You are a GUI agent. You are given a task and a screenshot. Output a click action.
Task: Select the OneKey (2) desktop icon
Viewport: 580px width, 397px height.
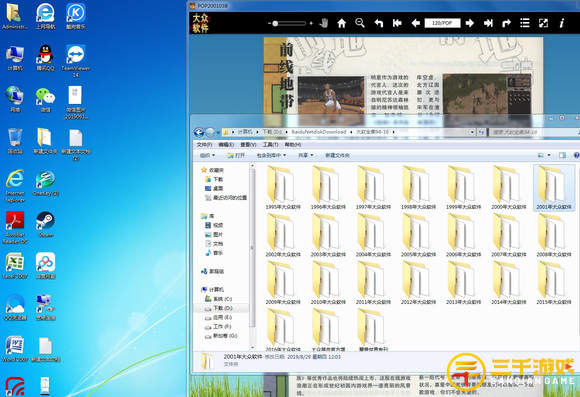click(45, 183)
